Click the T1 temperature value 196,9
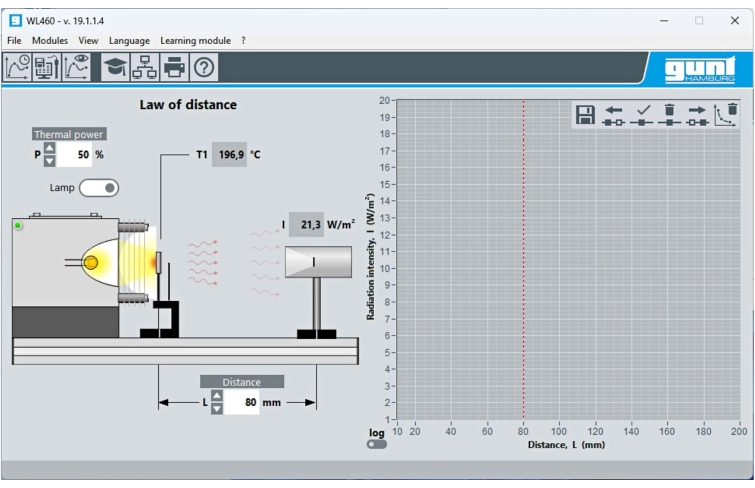The image size is (755, 488). 230,155
